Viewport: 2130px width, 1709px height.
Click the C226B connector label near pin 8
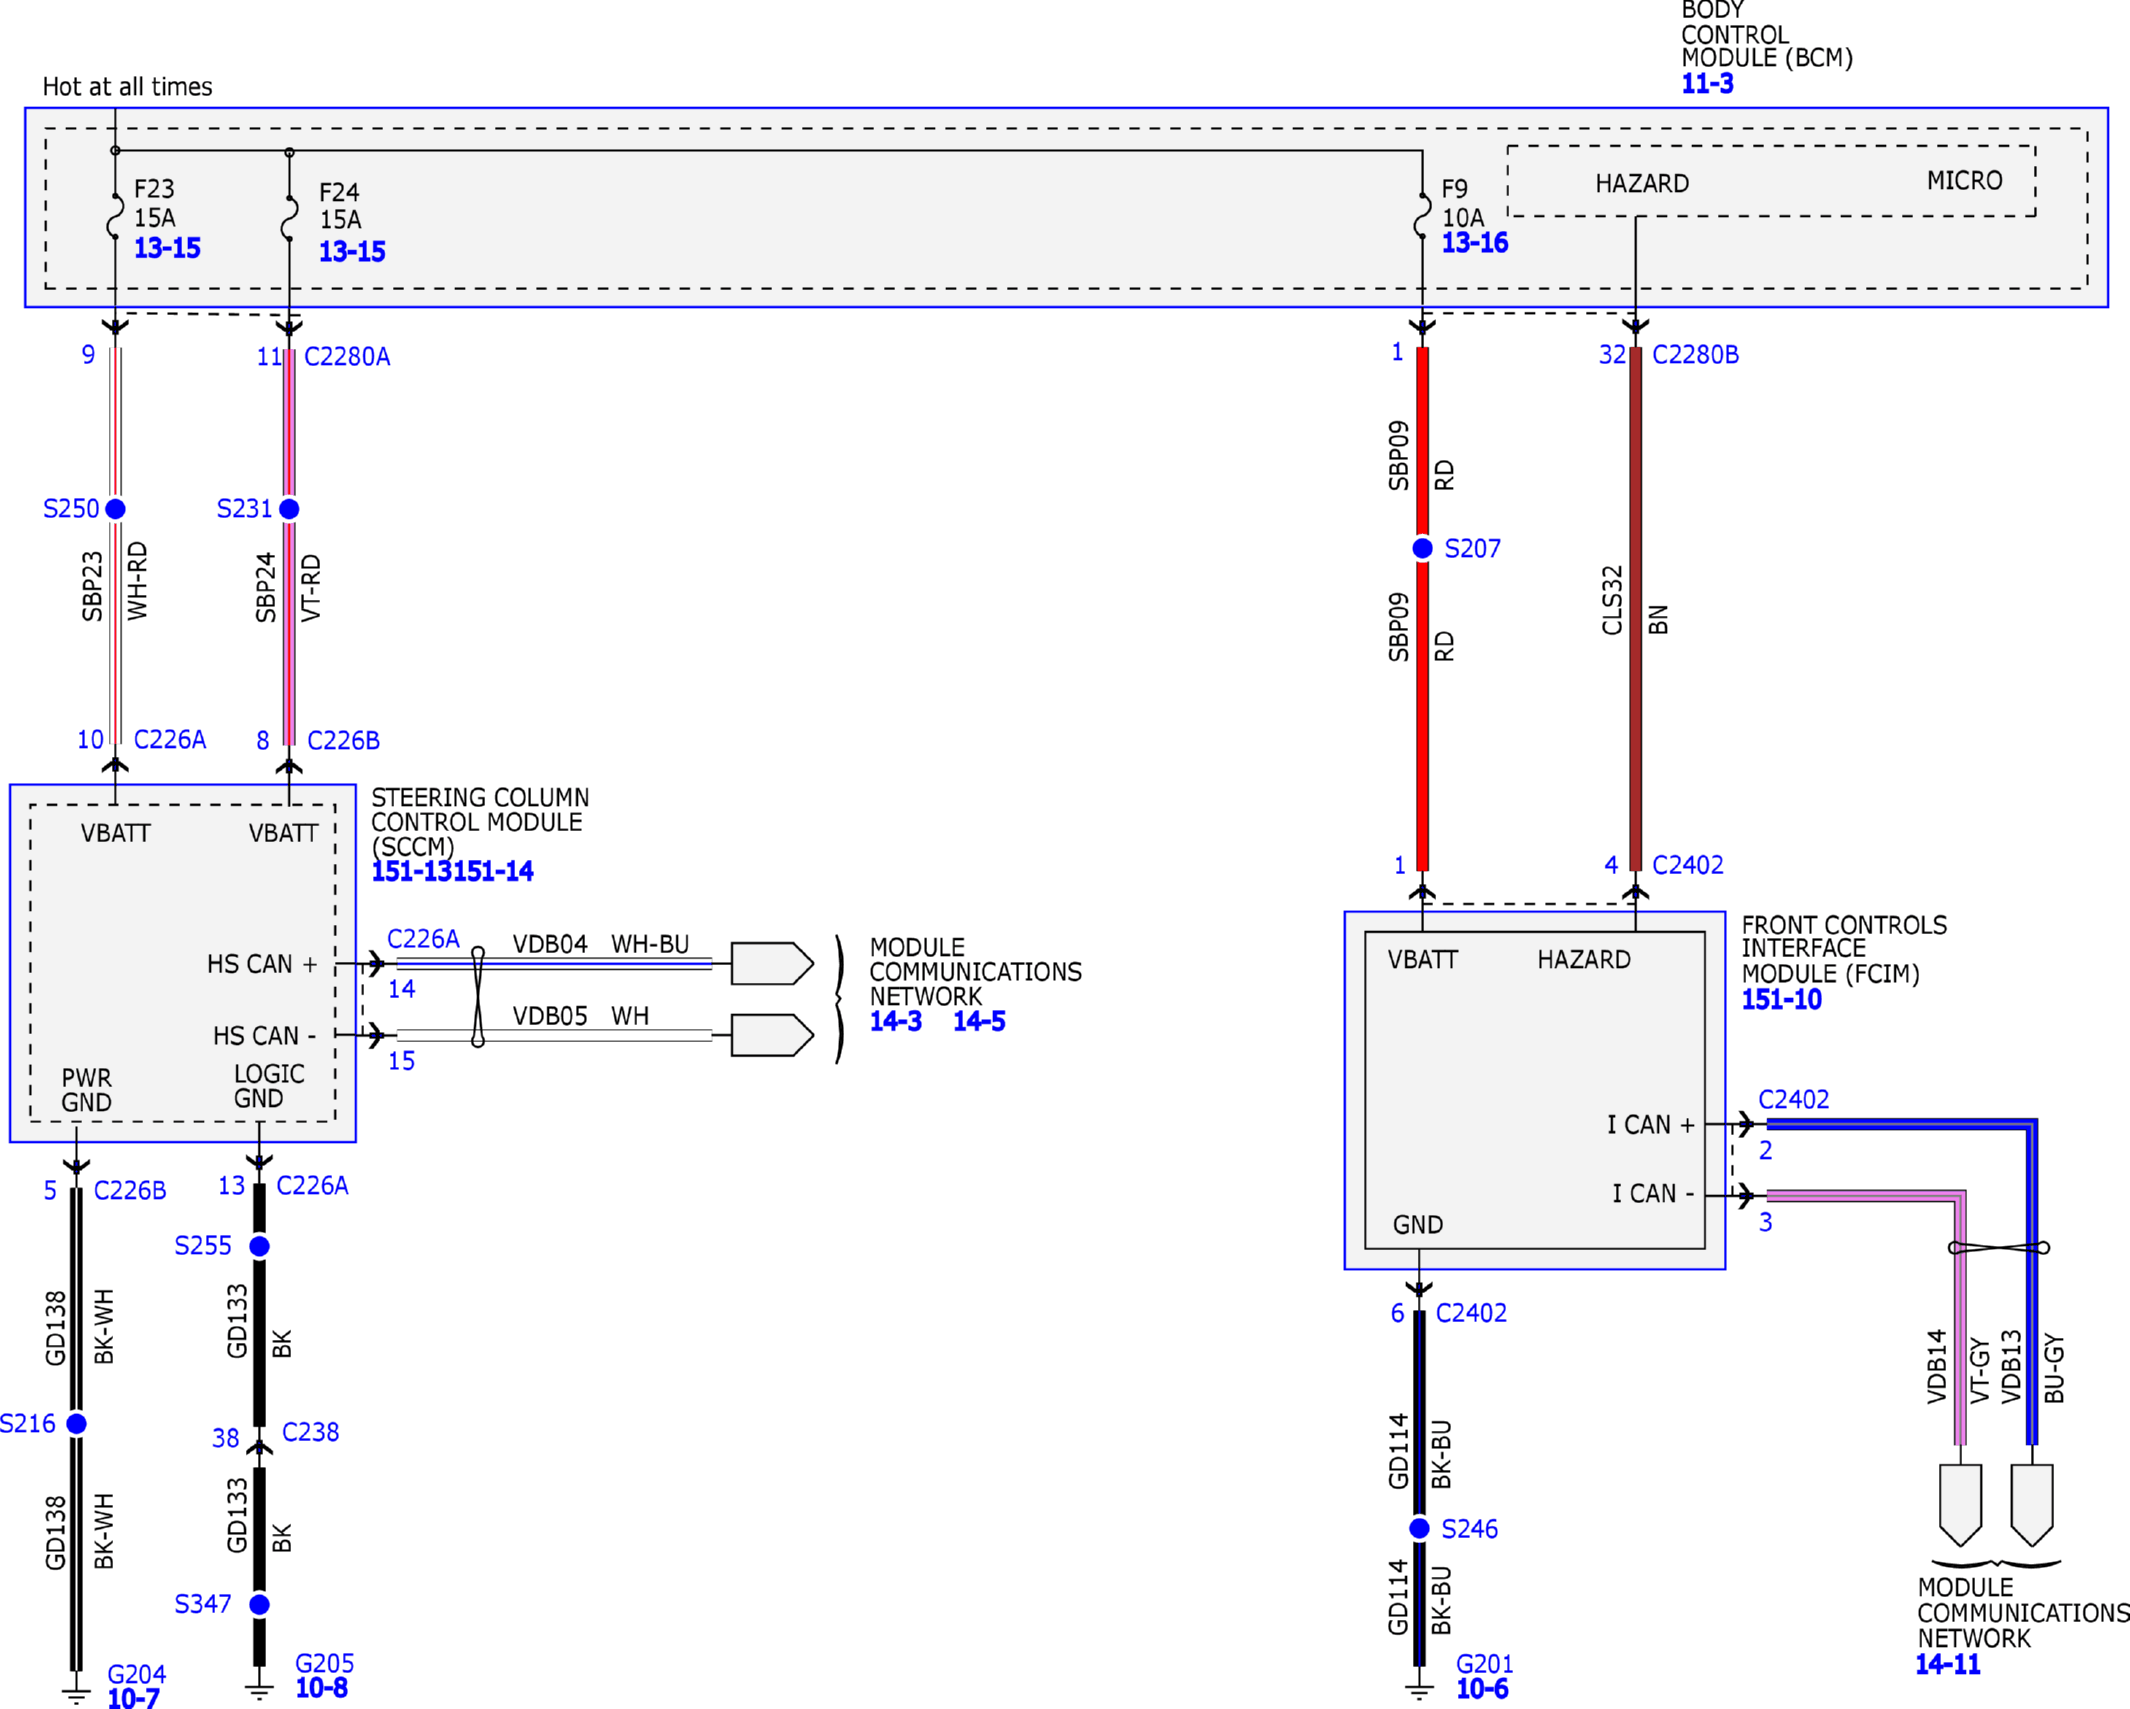tap(343, 740)
